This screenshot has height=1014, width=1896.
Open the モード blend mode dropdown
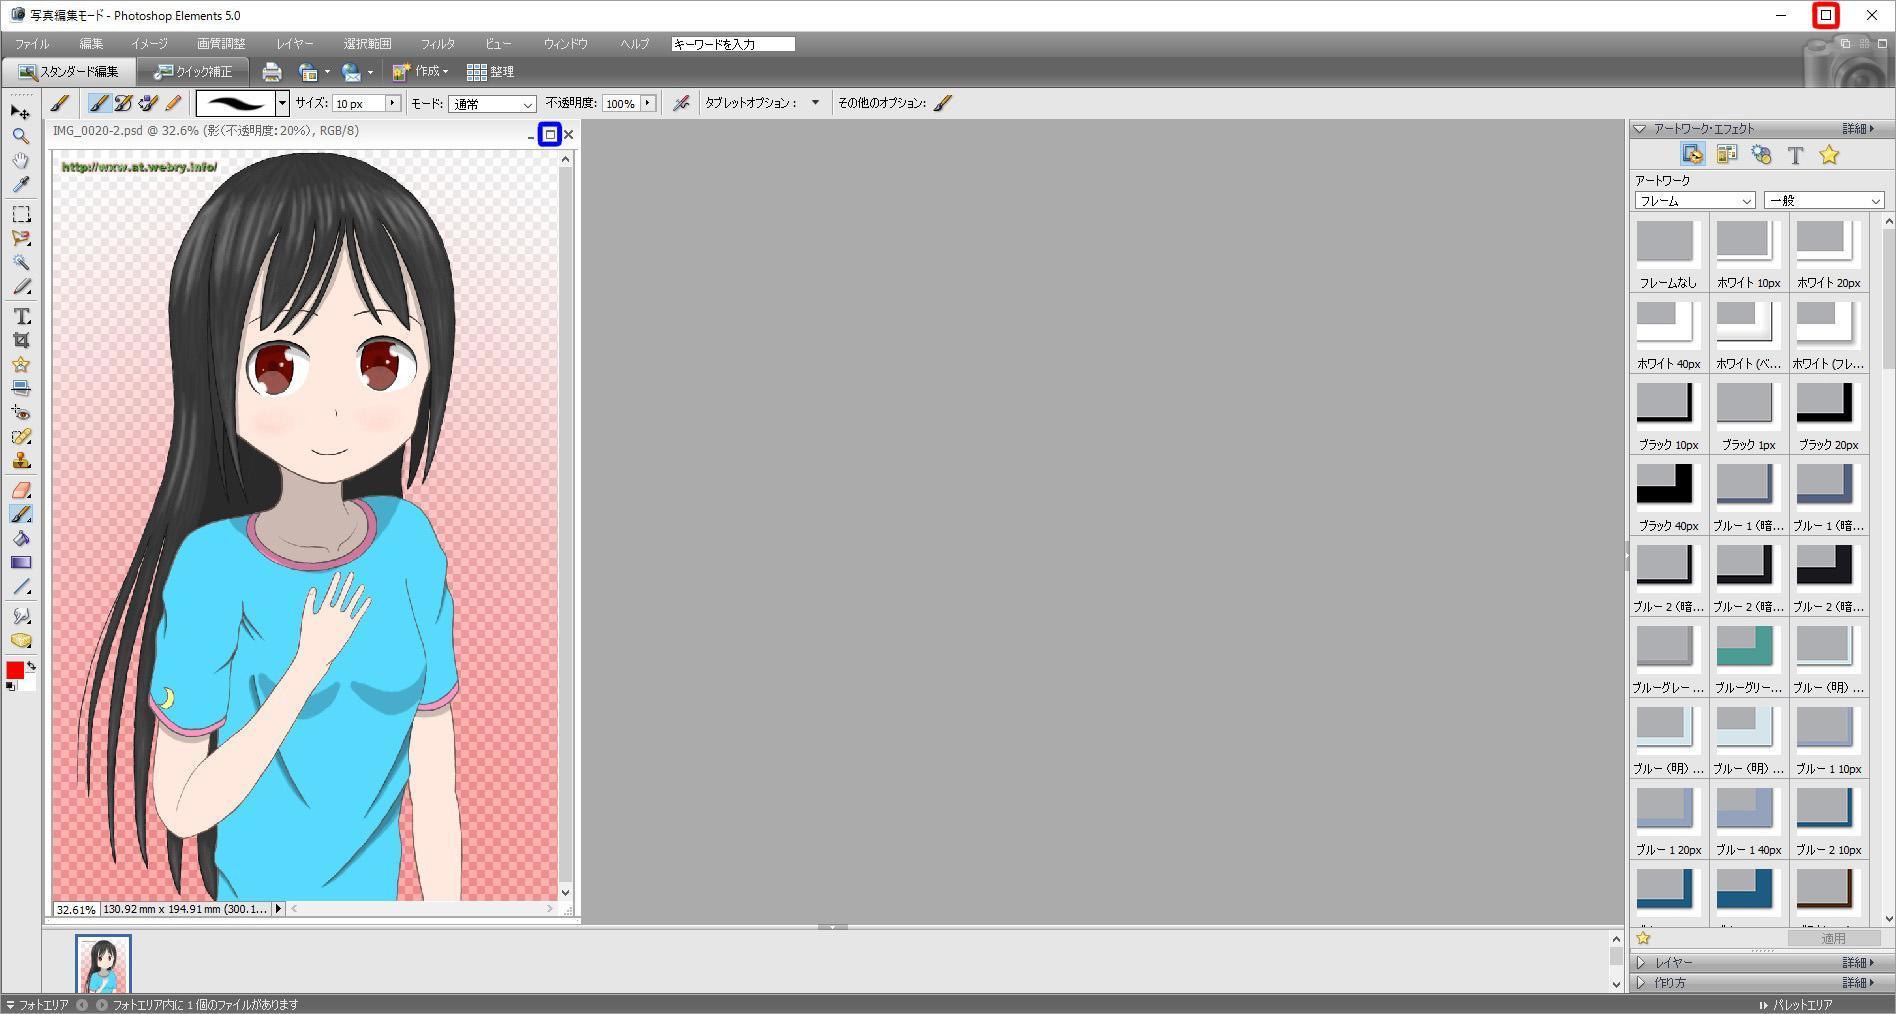point(492,104)
